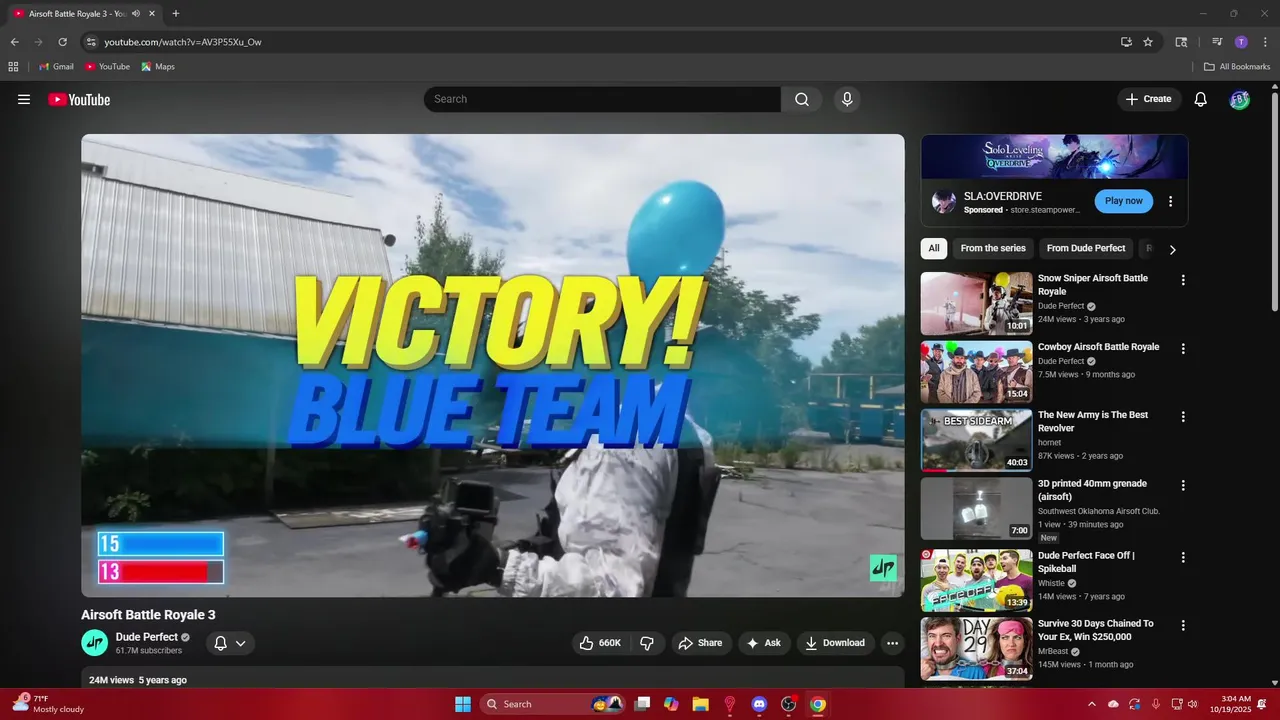Switch to Airsoft Battle Royale 3 tab
The height and width of the screenshot is (720, 1280).
click(78, 14)
